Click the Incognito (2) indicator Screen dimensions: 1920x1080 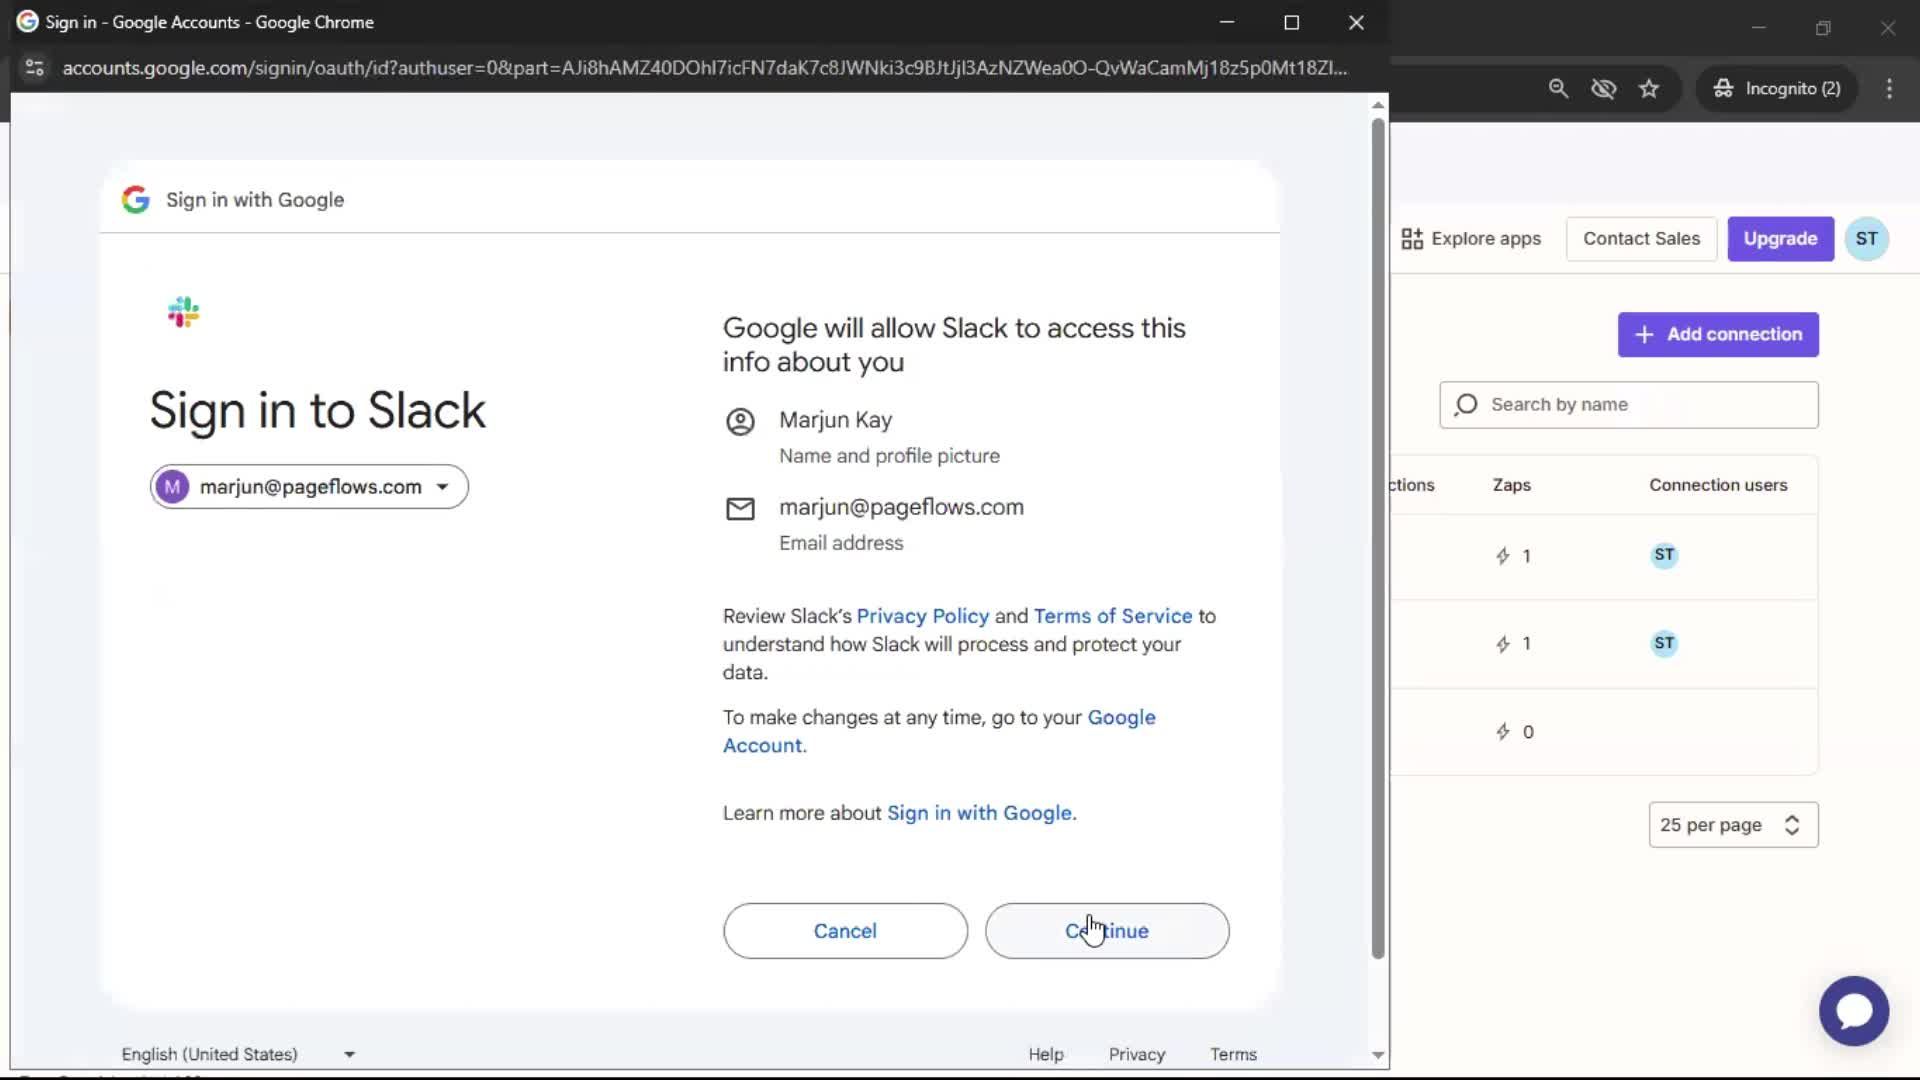(1777, 89)
